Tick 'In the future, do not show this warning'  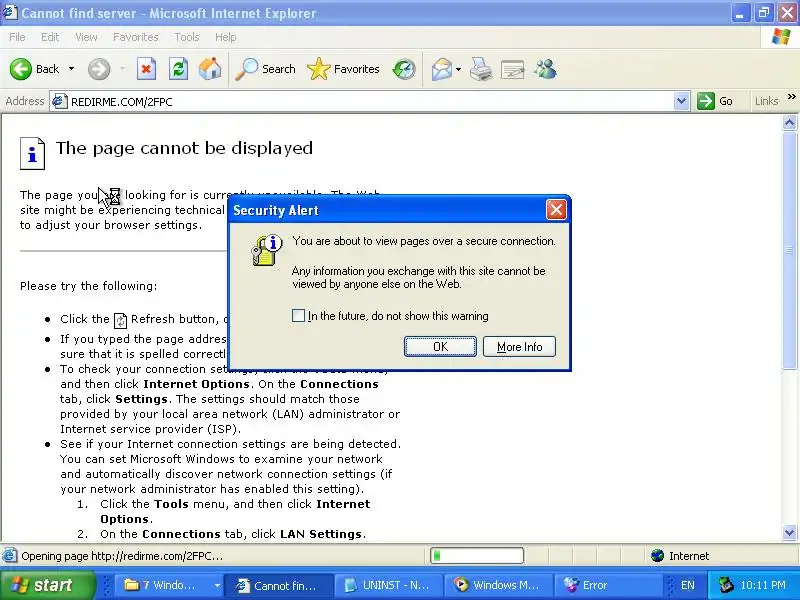point(298,315)
